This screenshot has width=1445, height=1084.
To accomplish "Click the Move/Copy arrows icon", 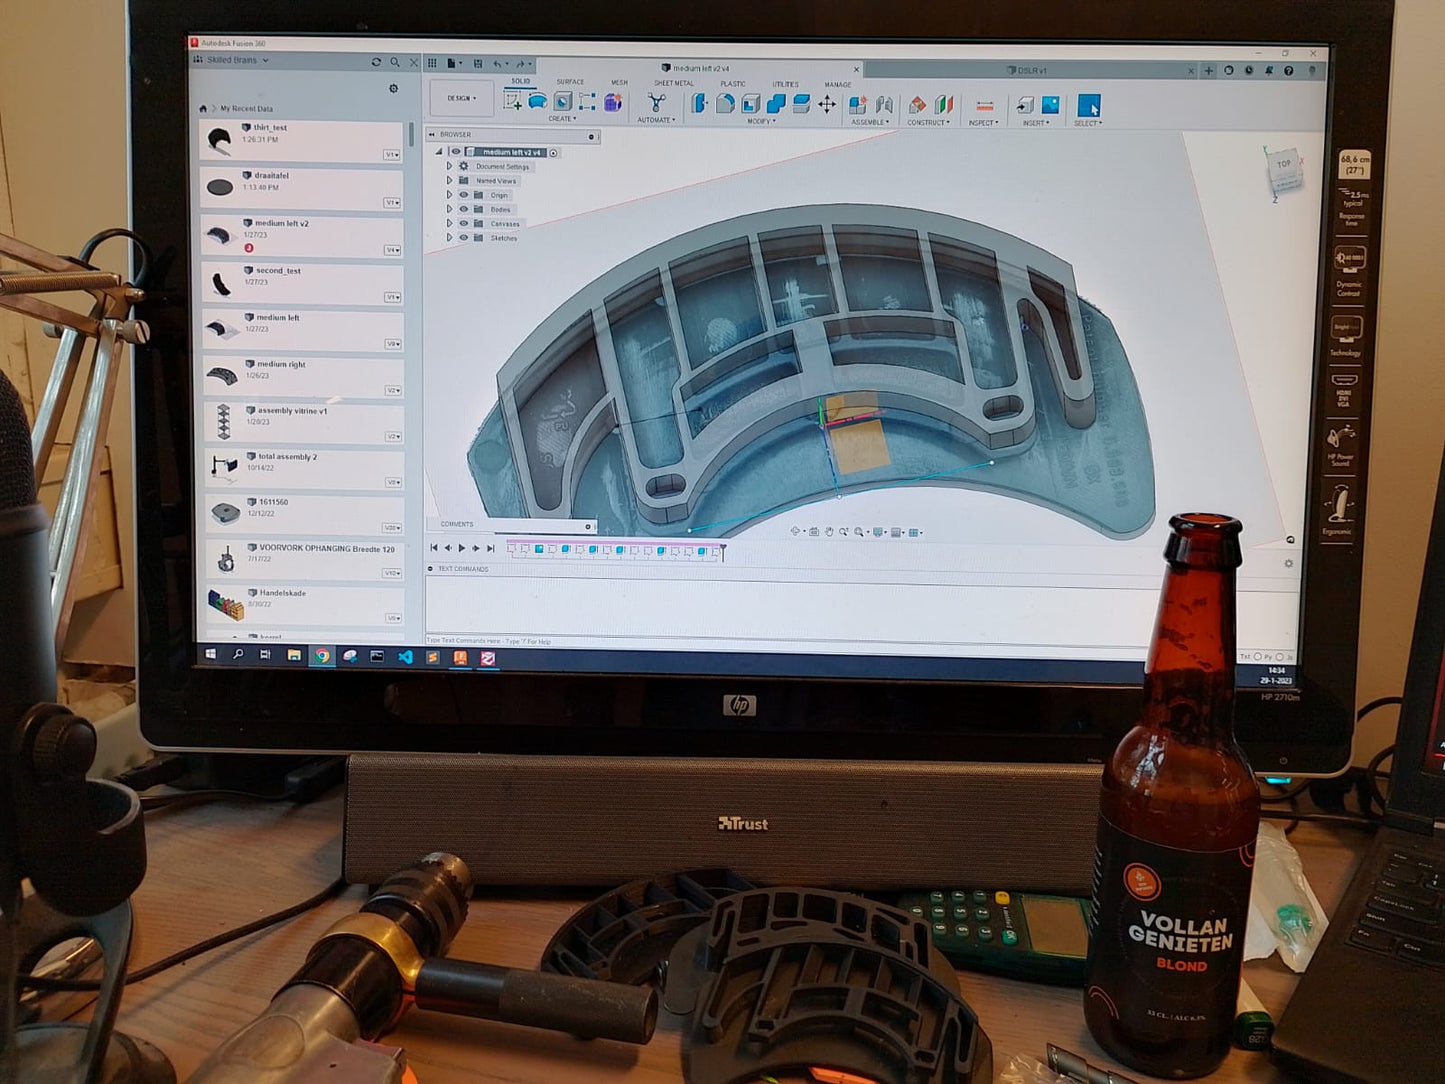I will pos(827,104).
